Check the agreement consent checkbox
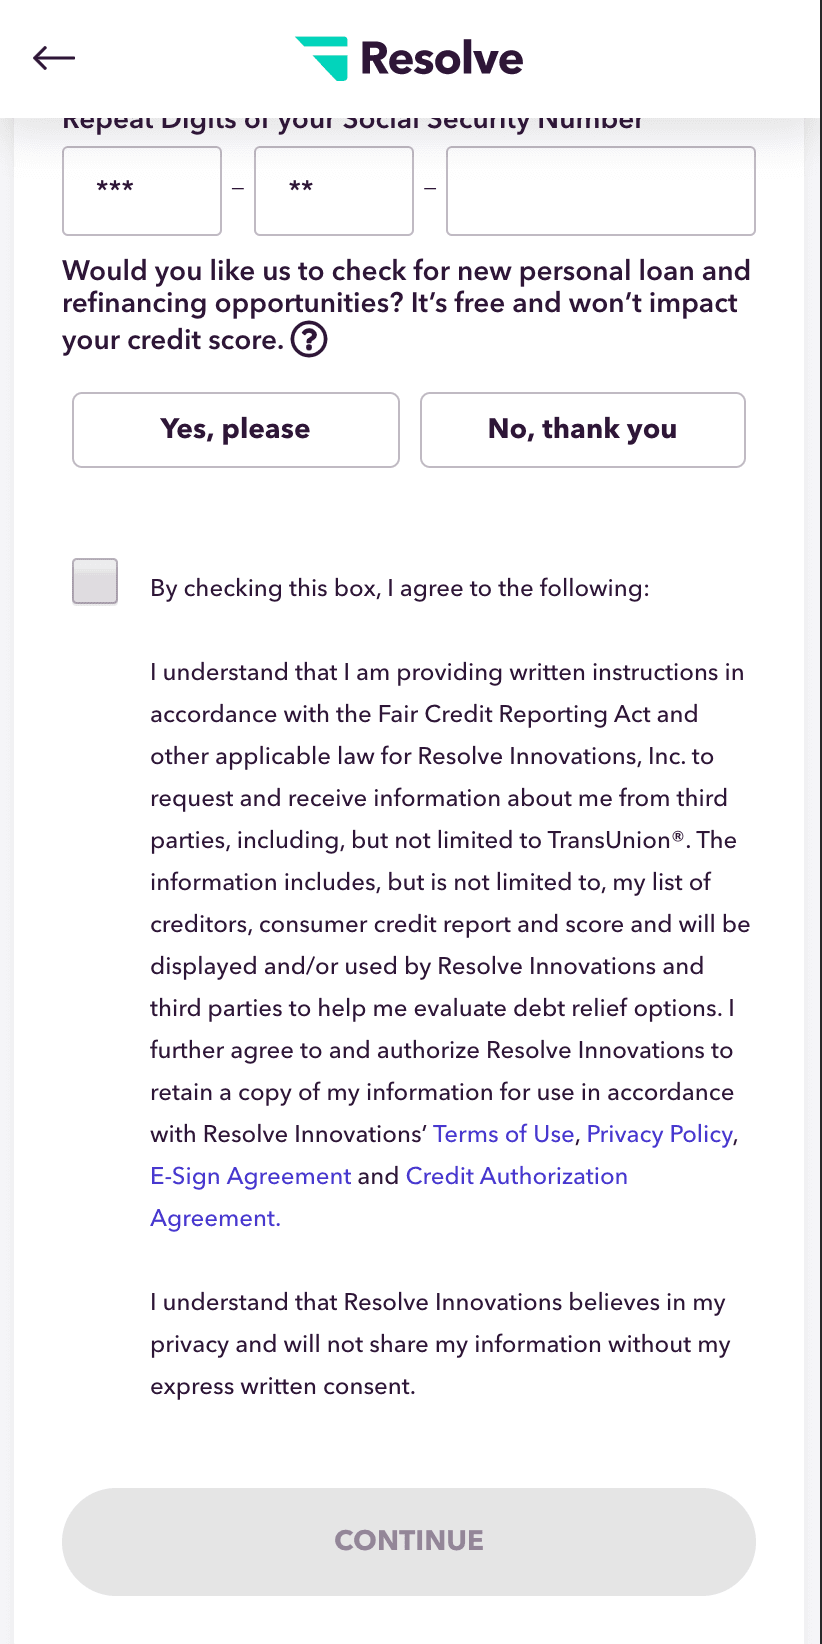This screenshot has height=1644, width=822. pyautogui.click(x=95, y=581)
